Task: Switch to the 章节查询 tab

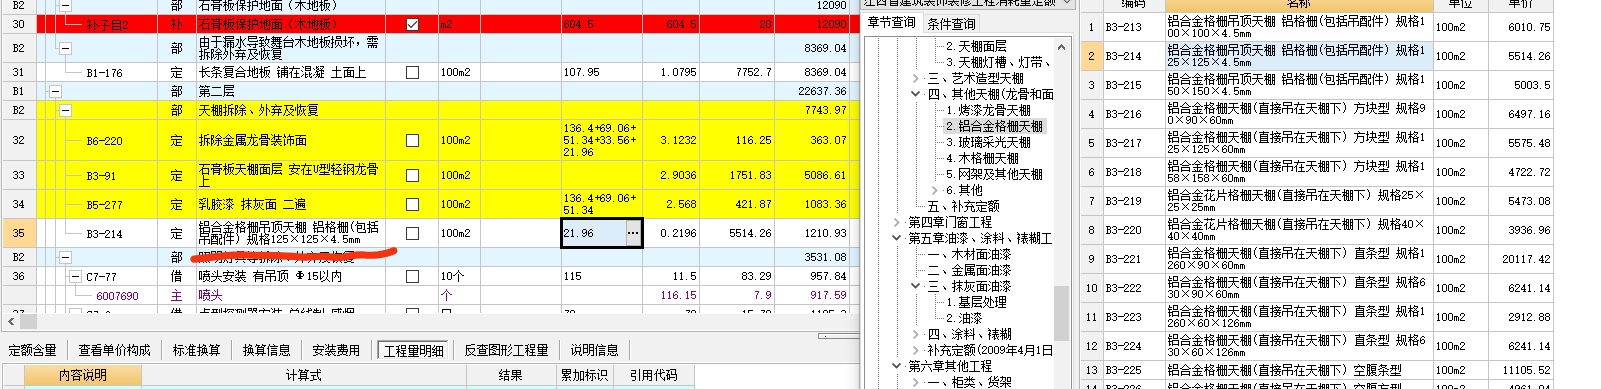Action: (x=891, y=23)
